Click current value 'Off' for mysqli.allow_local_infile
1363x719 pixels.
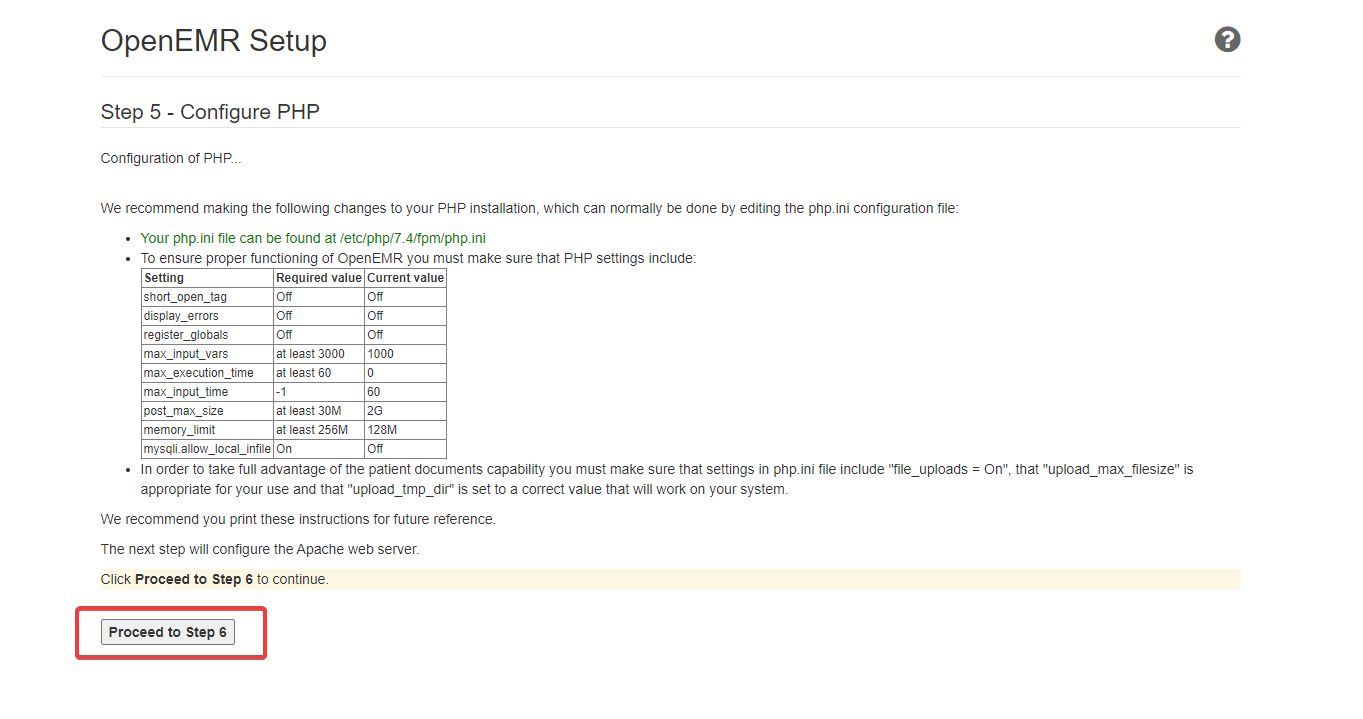coord(405,449)
